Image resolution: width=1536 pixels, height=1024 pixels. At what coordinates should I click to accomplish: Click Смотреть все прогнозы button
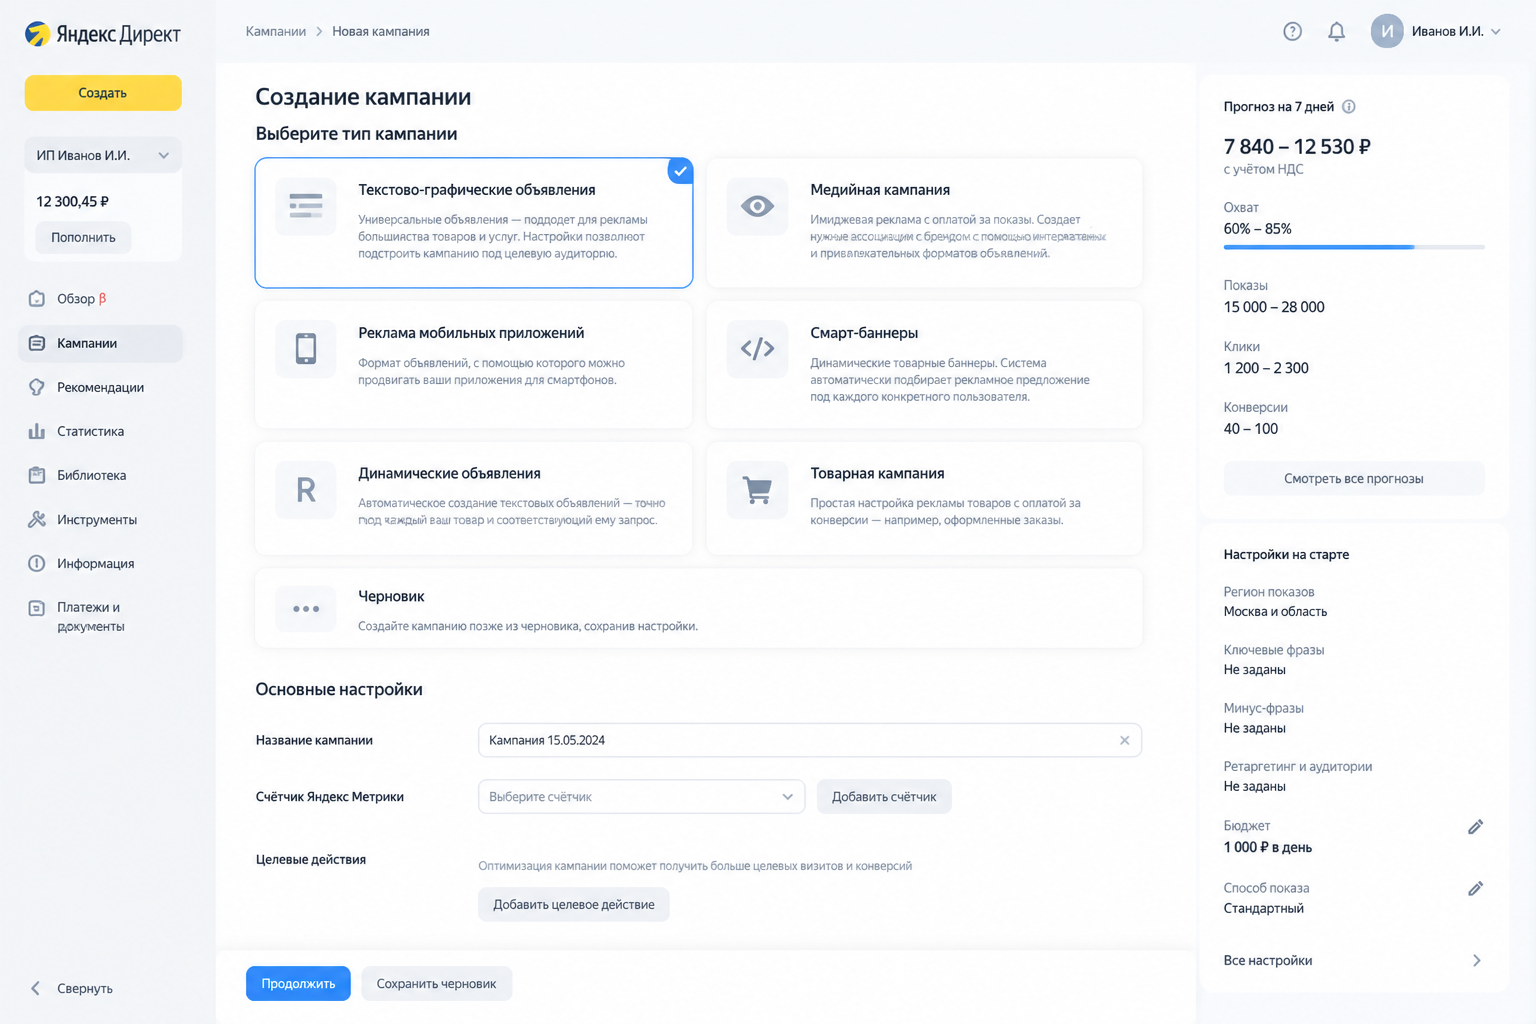pyautogui.click(x=1353, y=478)
